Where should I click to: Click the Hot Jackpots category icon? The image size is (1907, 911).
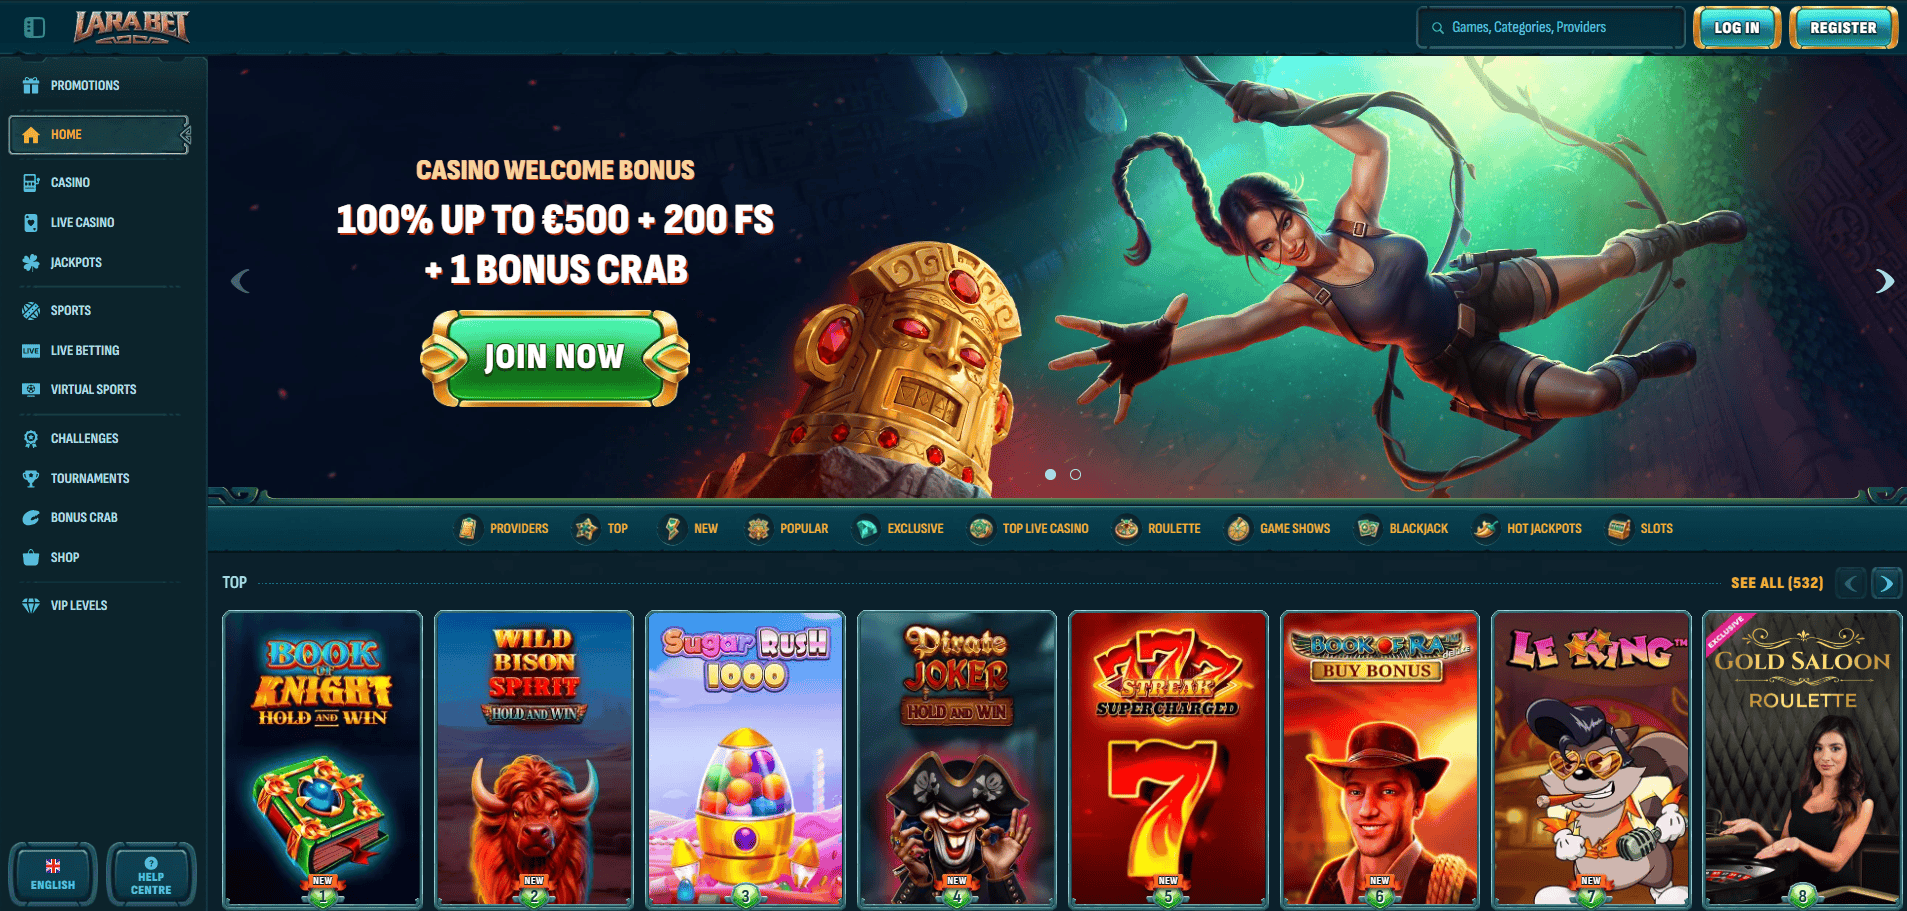coord(1485,528)
